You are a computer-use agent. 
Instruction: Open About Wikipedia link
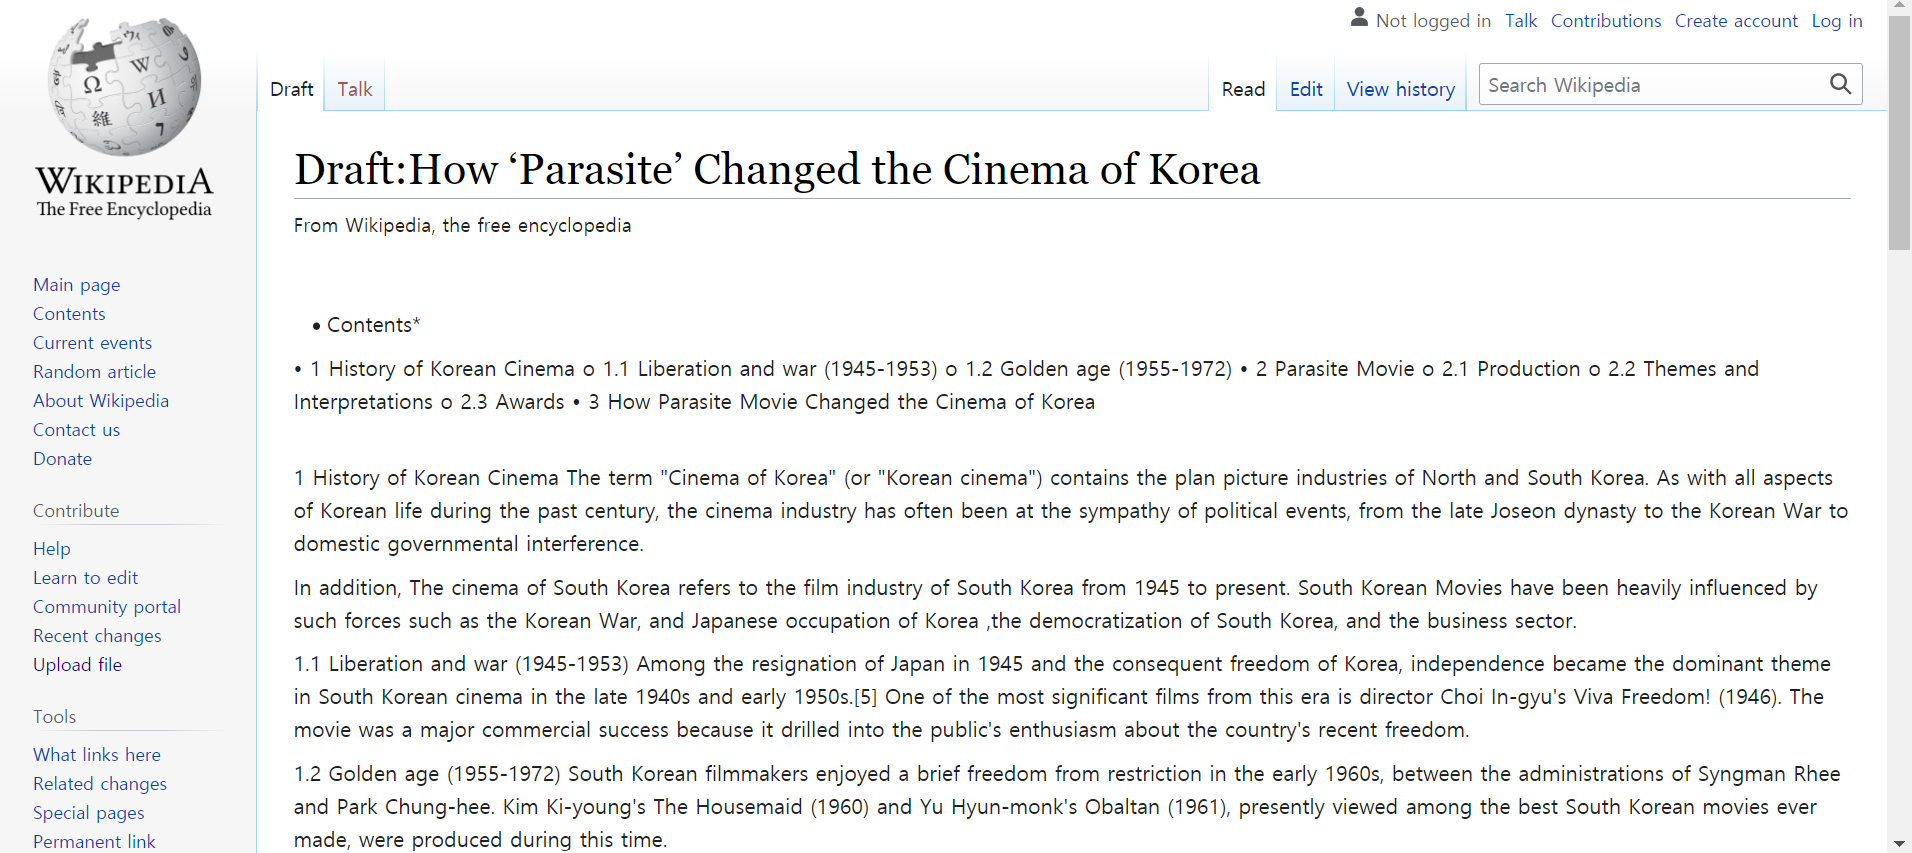tap(101, 401)
